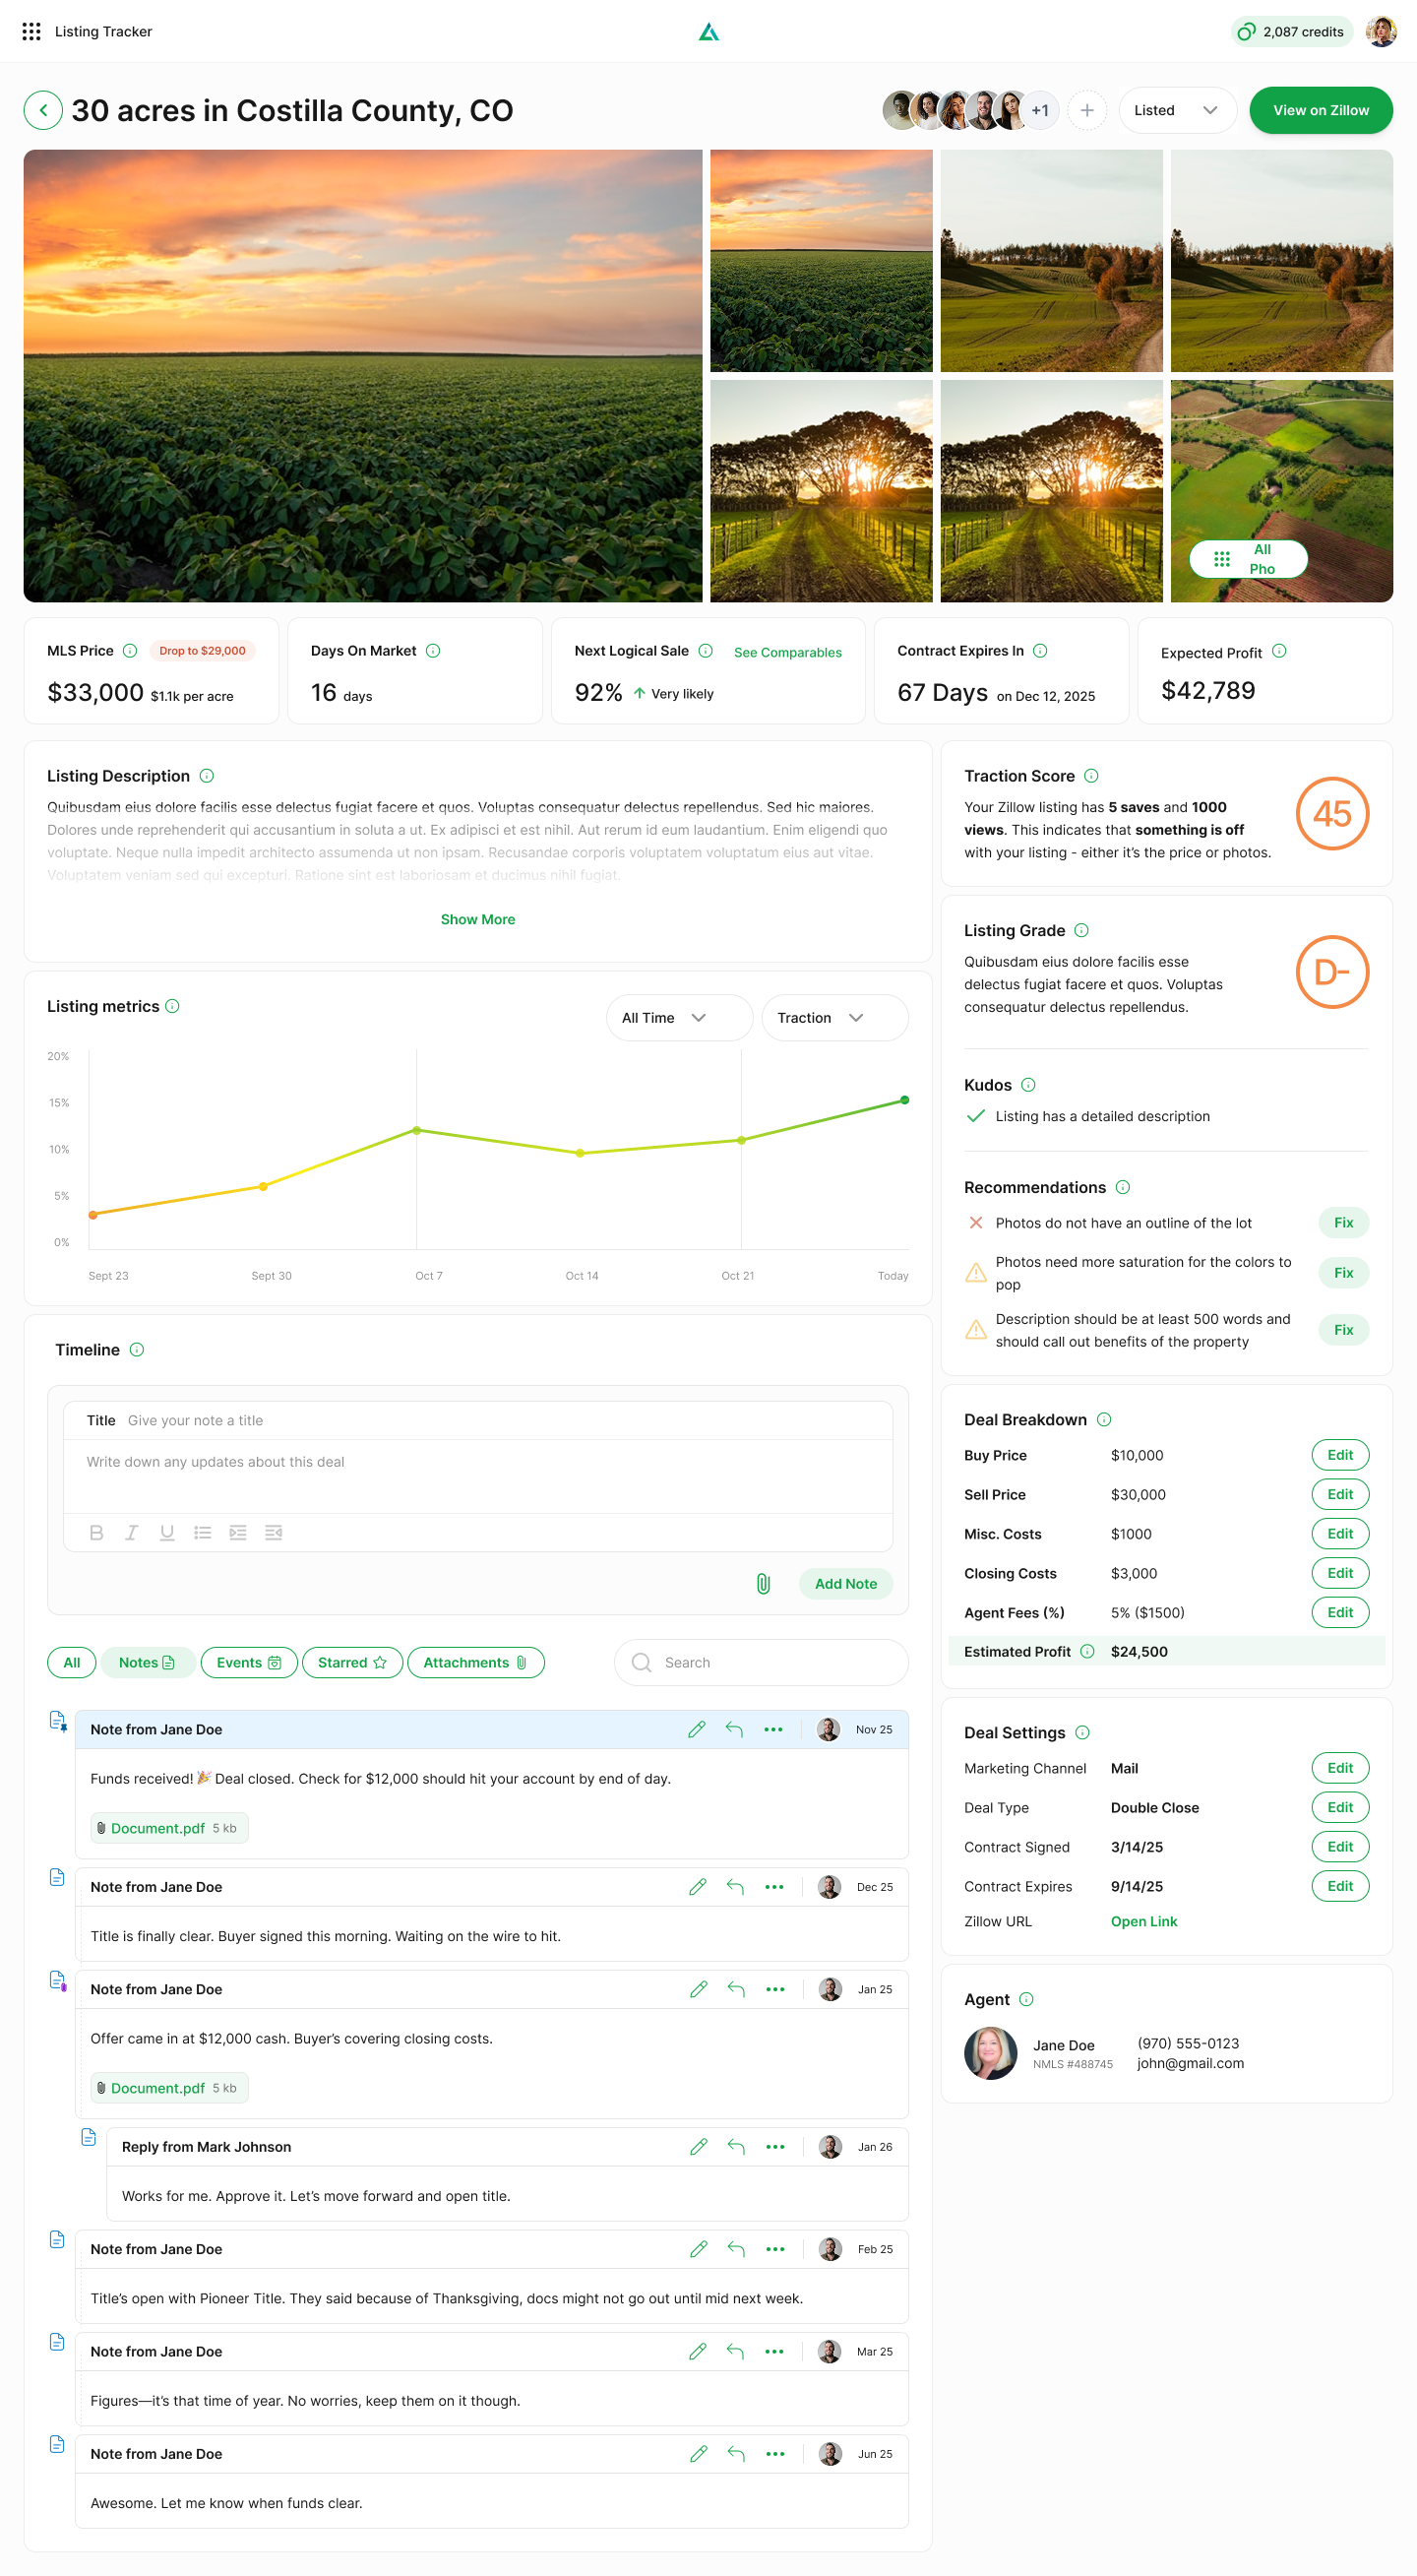Screen dimensions: 1417x2576
Task: Click View on Zillow button
Action: pos(1320,110)
